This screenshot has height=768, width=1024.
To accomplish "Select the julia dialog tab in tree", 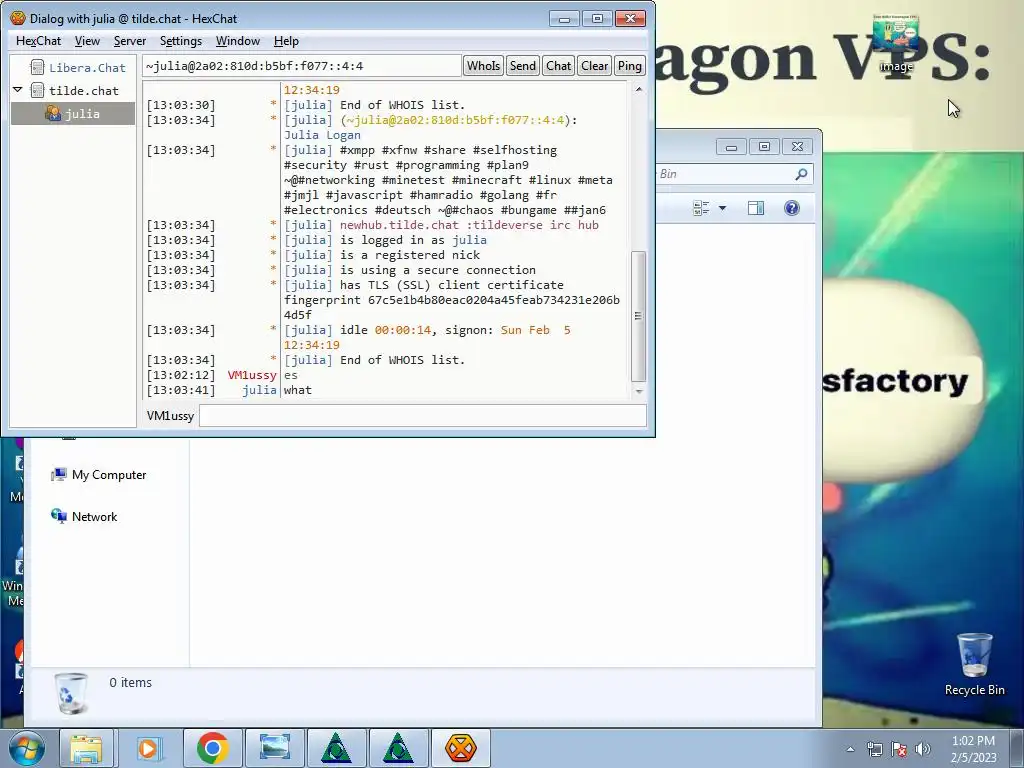I will point(73,114).
